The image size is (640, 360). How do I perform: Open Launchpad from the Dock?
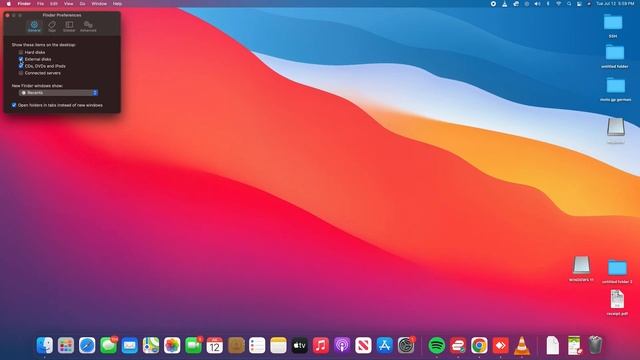click(x=66, y=345)
